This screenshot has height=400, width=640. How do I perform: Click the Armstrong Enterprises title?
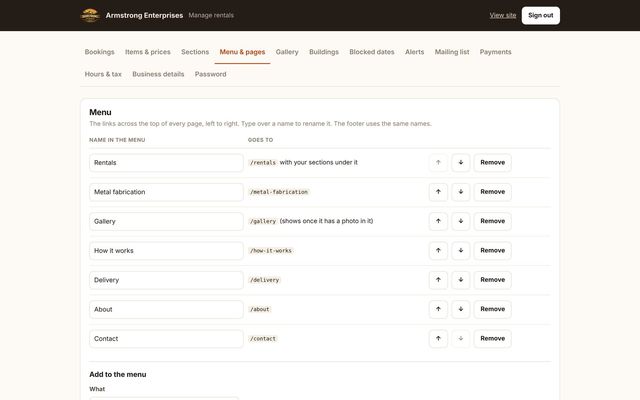pos(144,16)
